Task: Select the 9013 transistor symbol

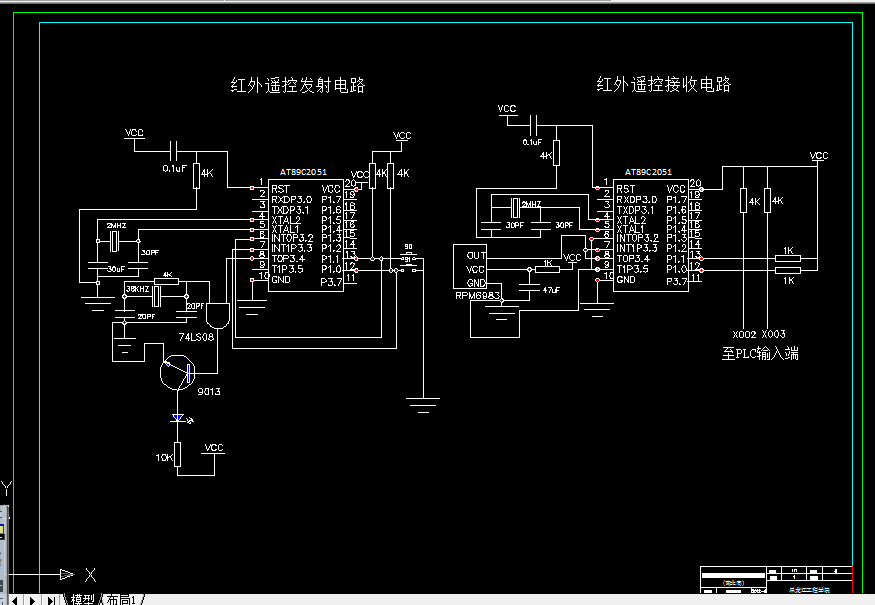Action: (177, 373)
